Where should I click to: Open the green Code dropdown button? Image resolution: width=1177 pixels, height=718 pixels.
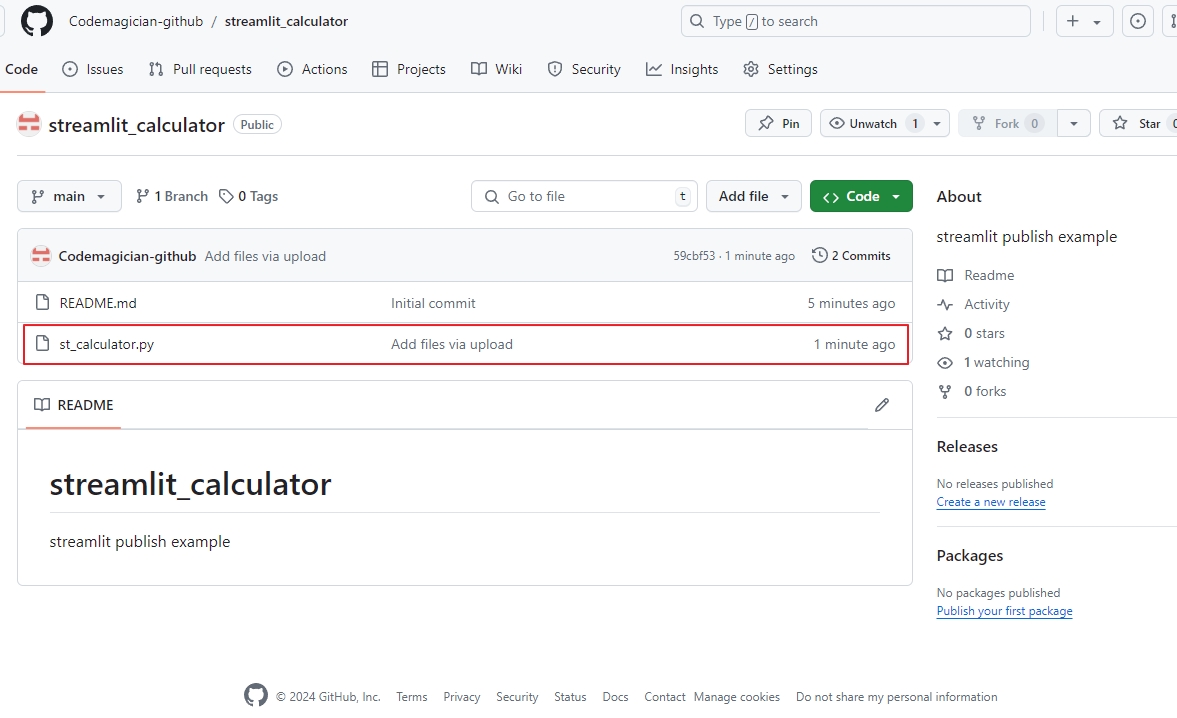(861, 196)
